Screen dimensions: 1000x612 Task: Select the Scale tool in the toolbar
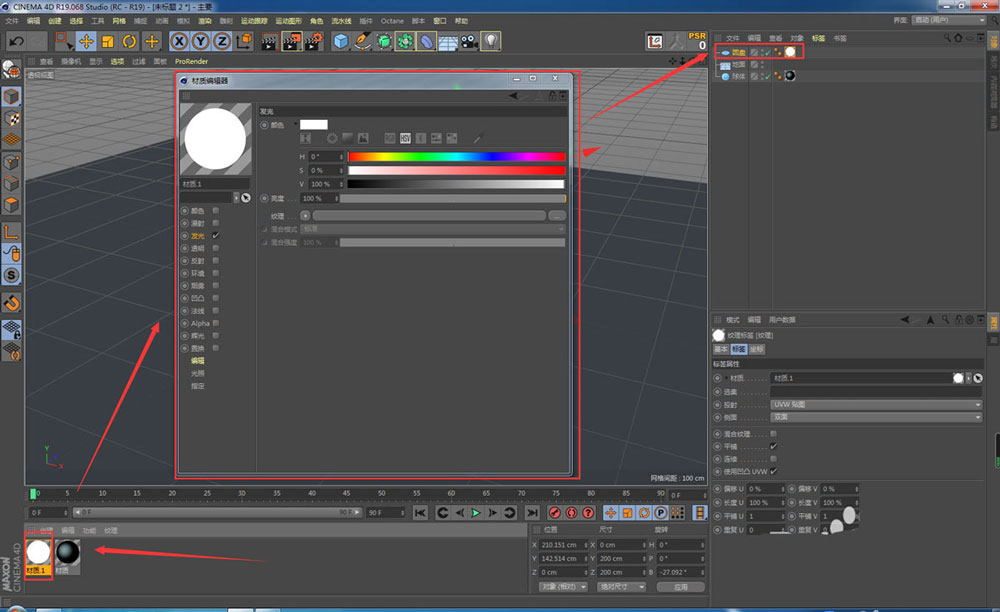click(107, 41)
